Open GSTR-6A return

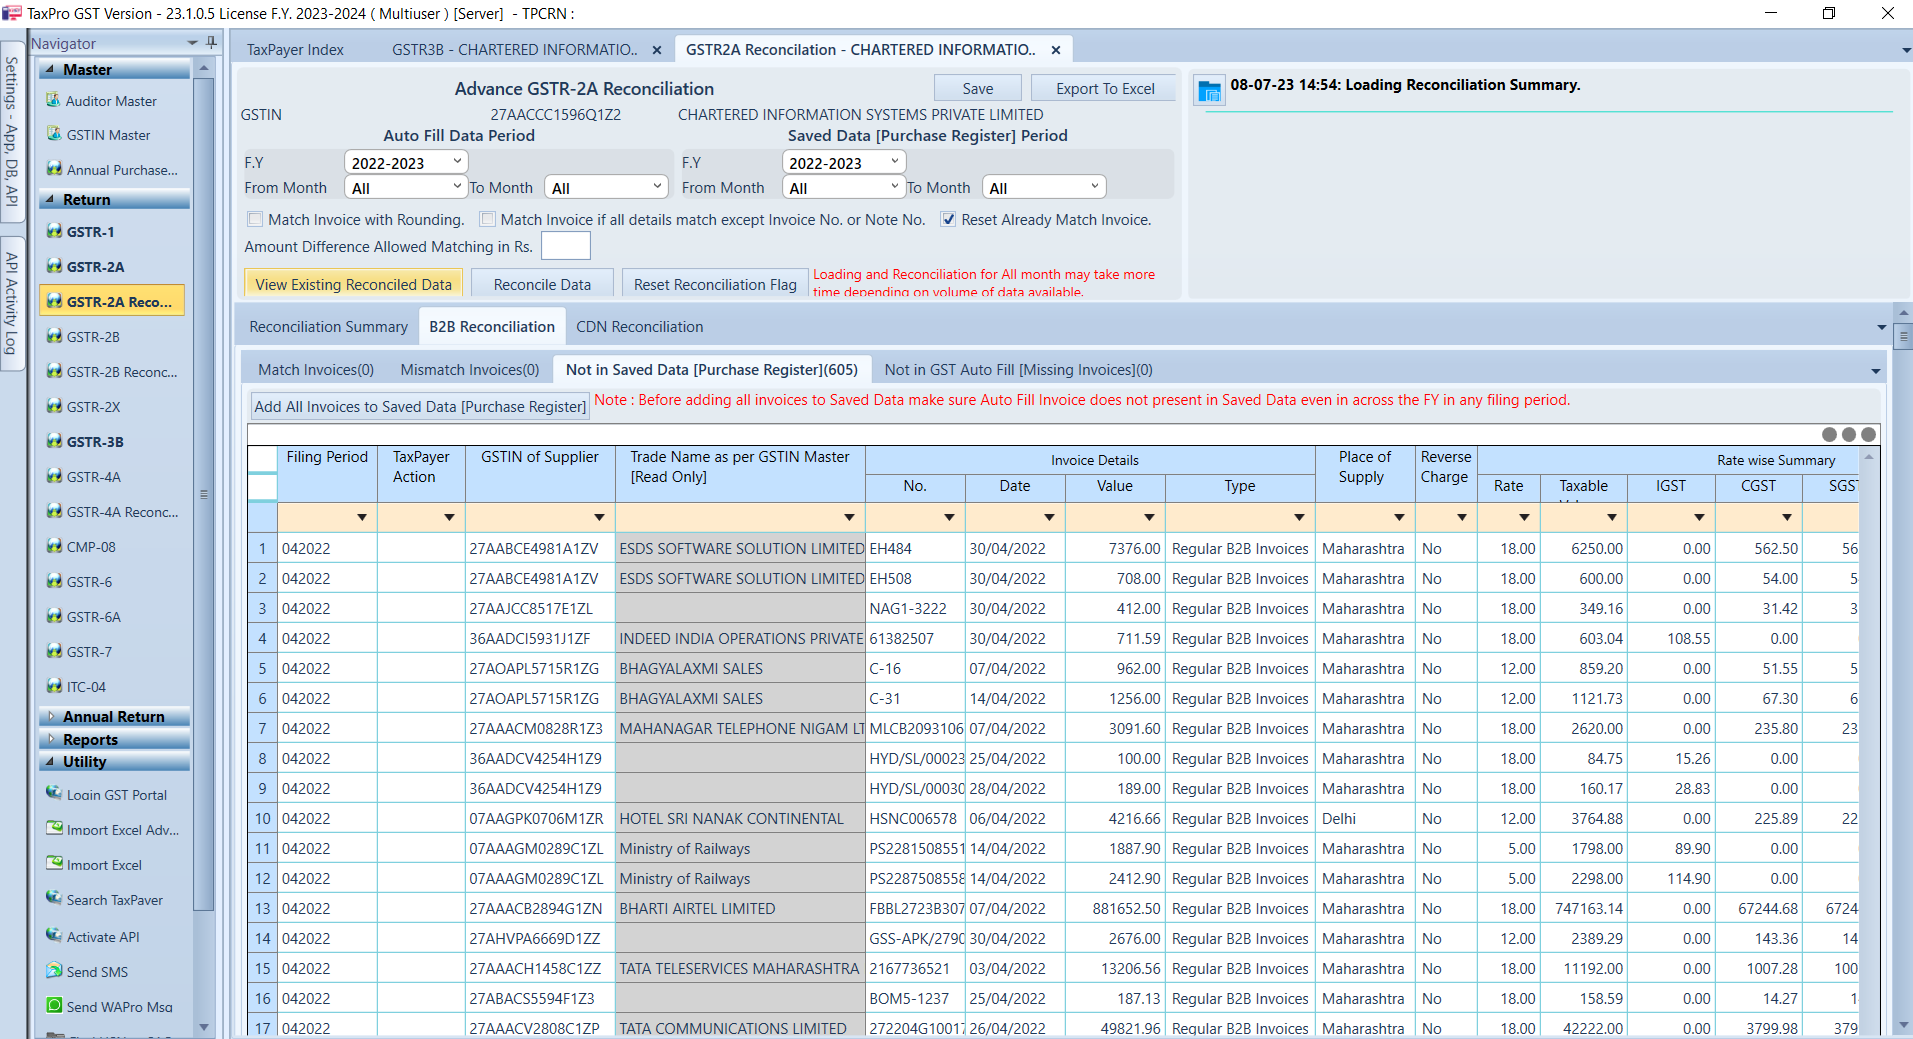(x=93, y=617)
